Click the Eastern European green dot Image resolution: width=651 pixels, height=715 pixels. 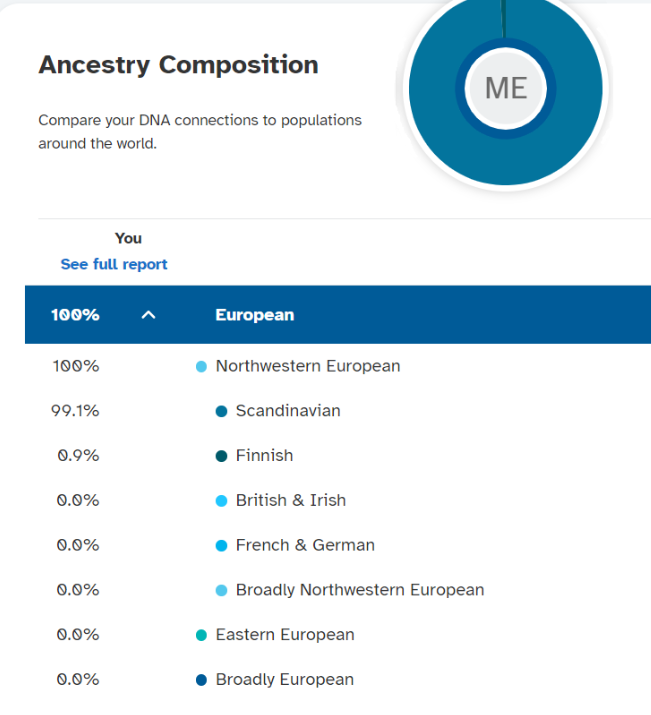201,635
